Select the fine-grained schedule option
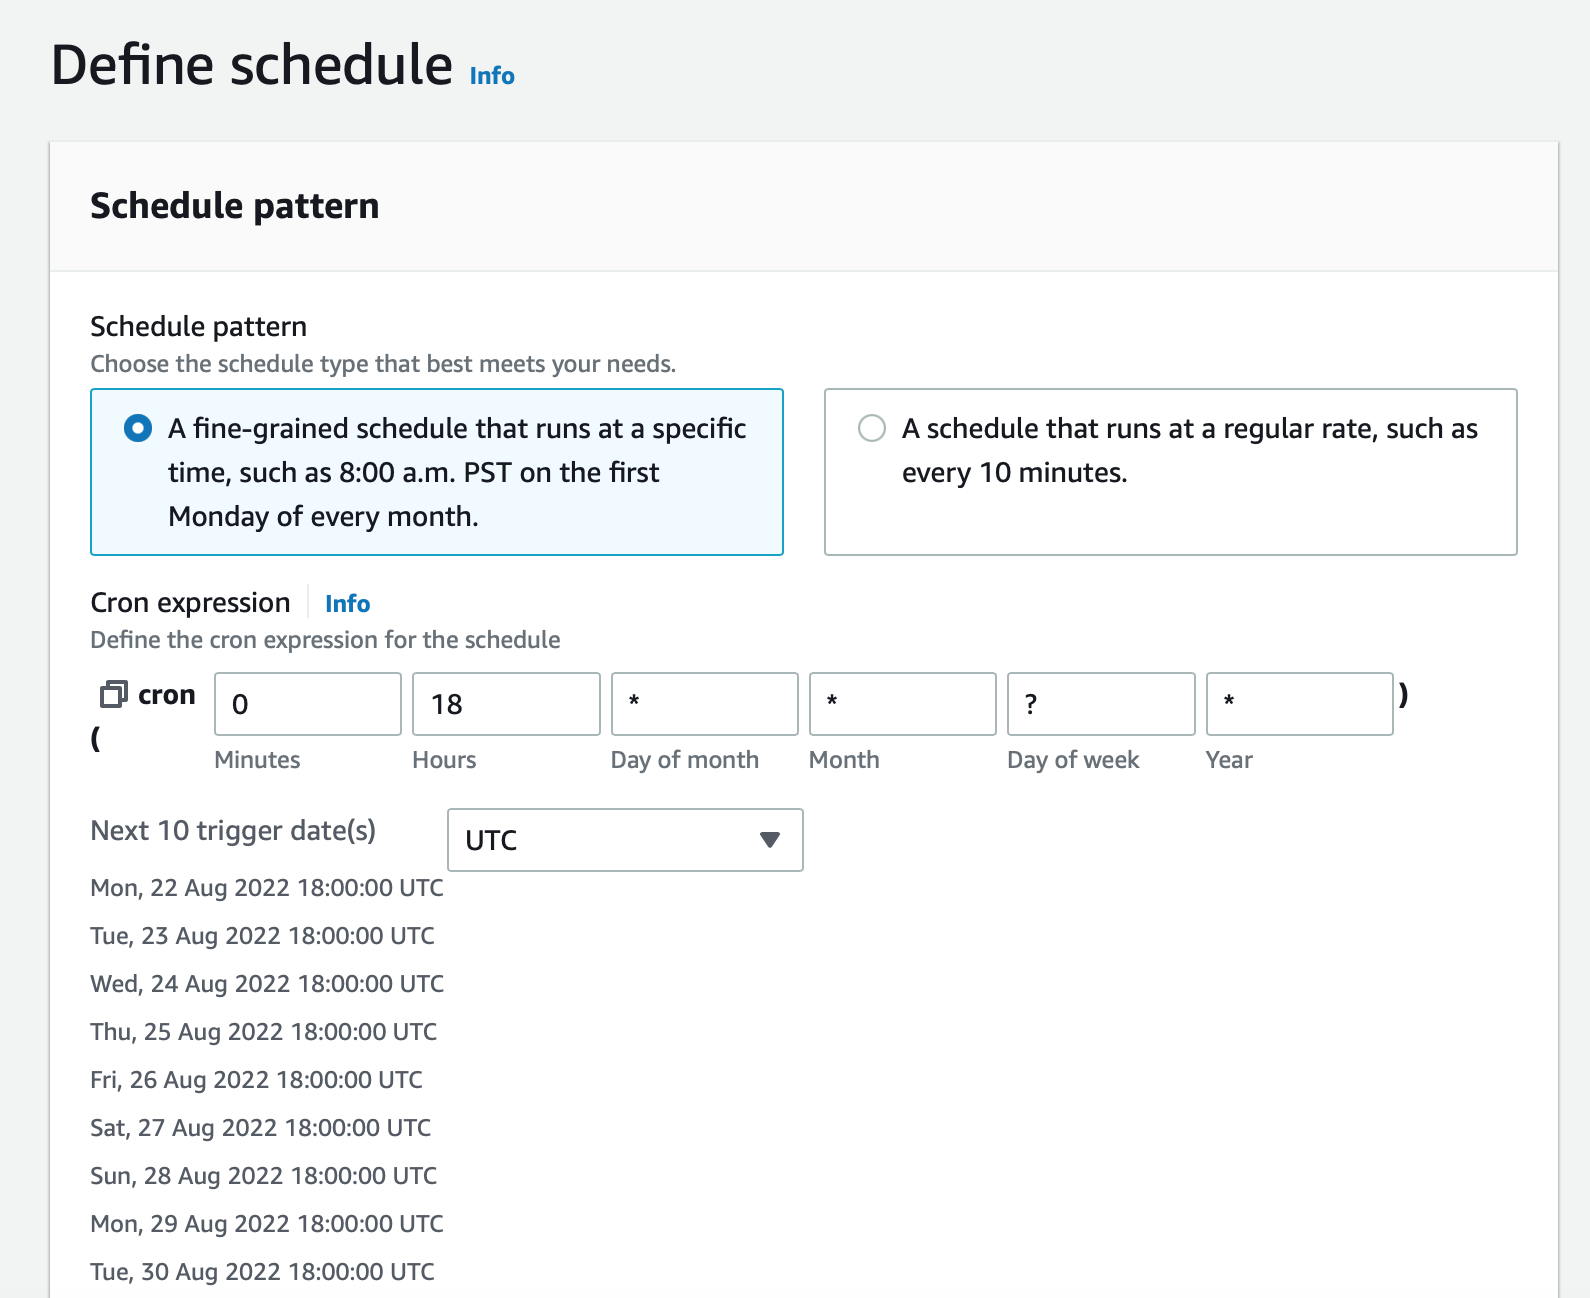The image size is (1590, 1298). (138, 428)
